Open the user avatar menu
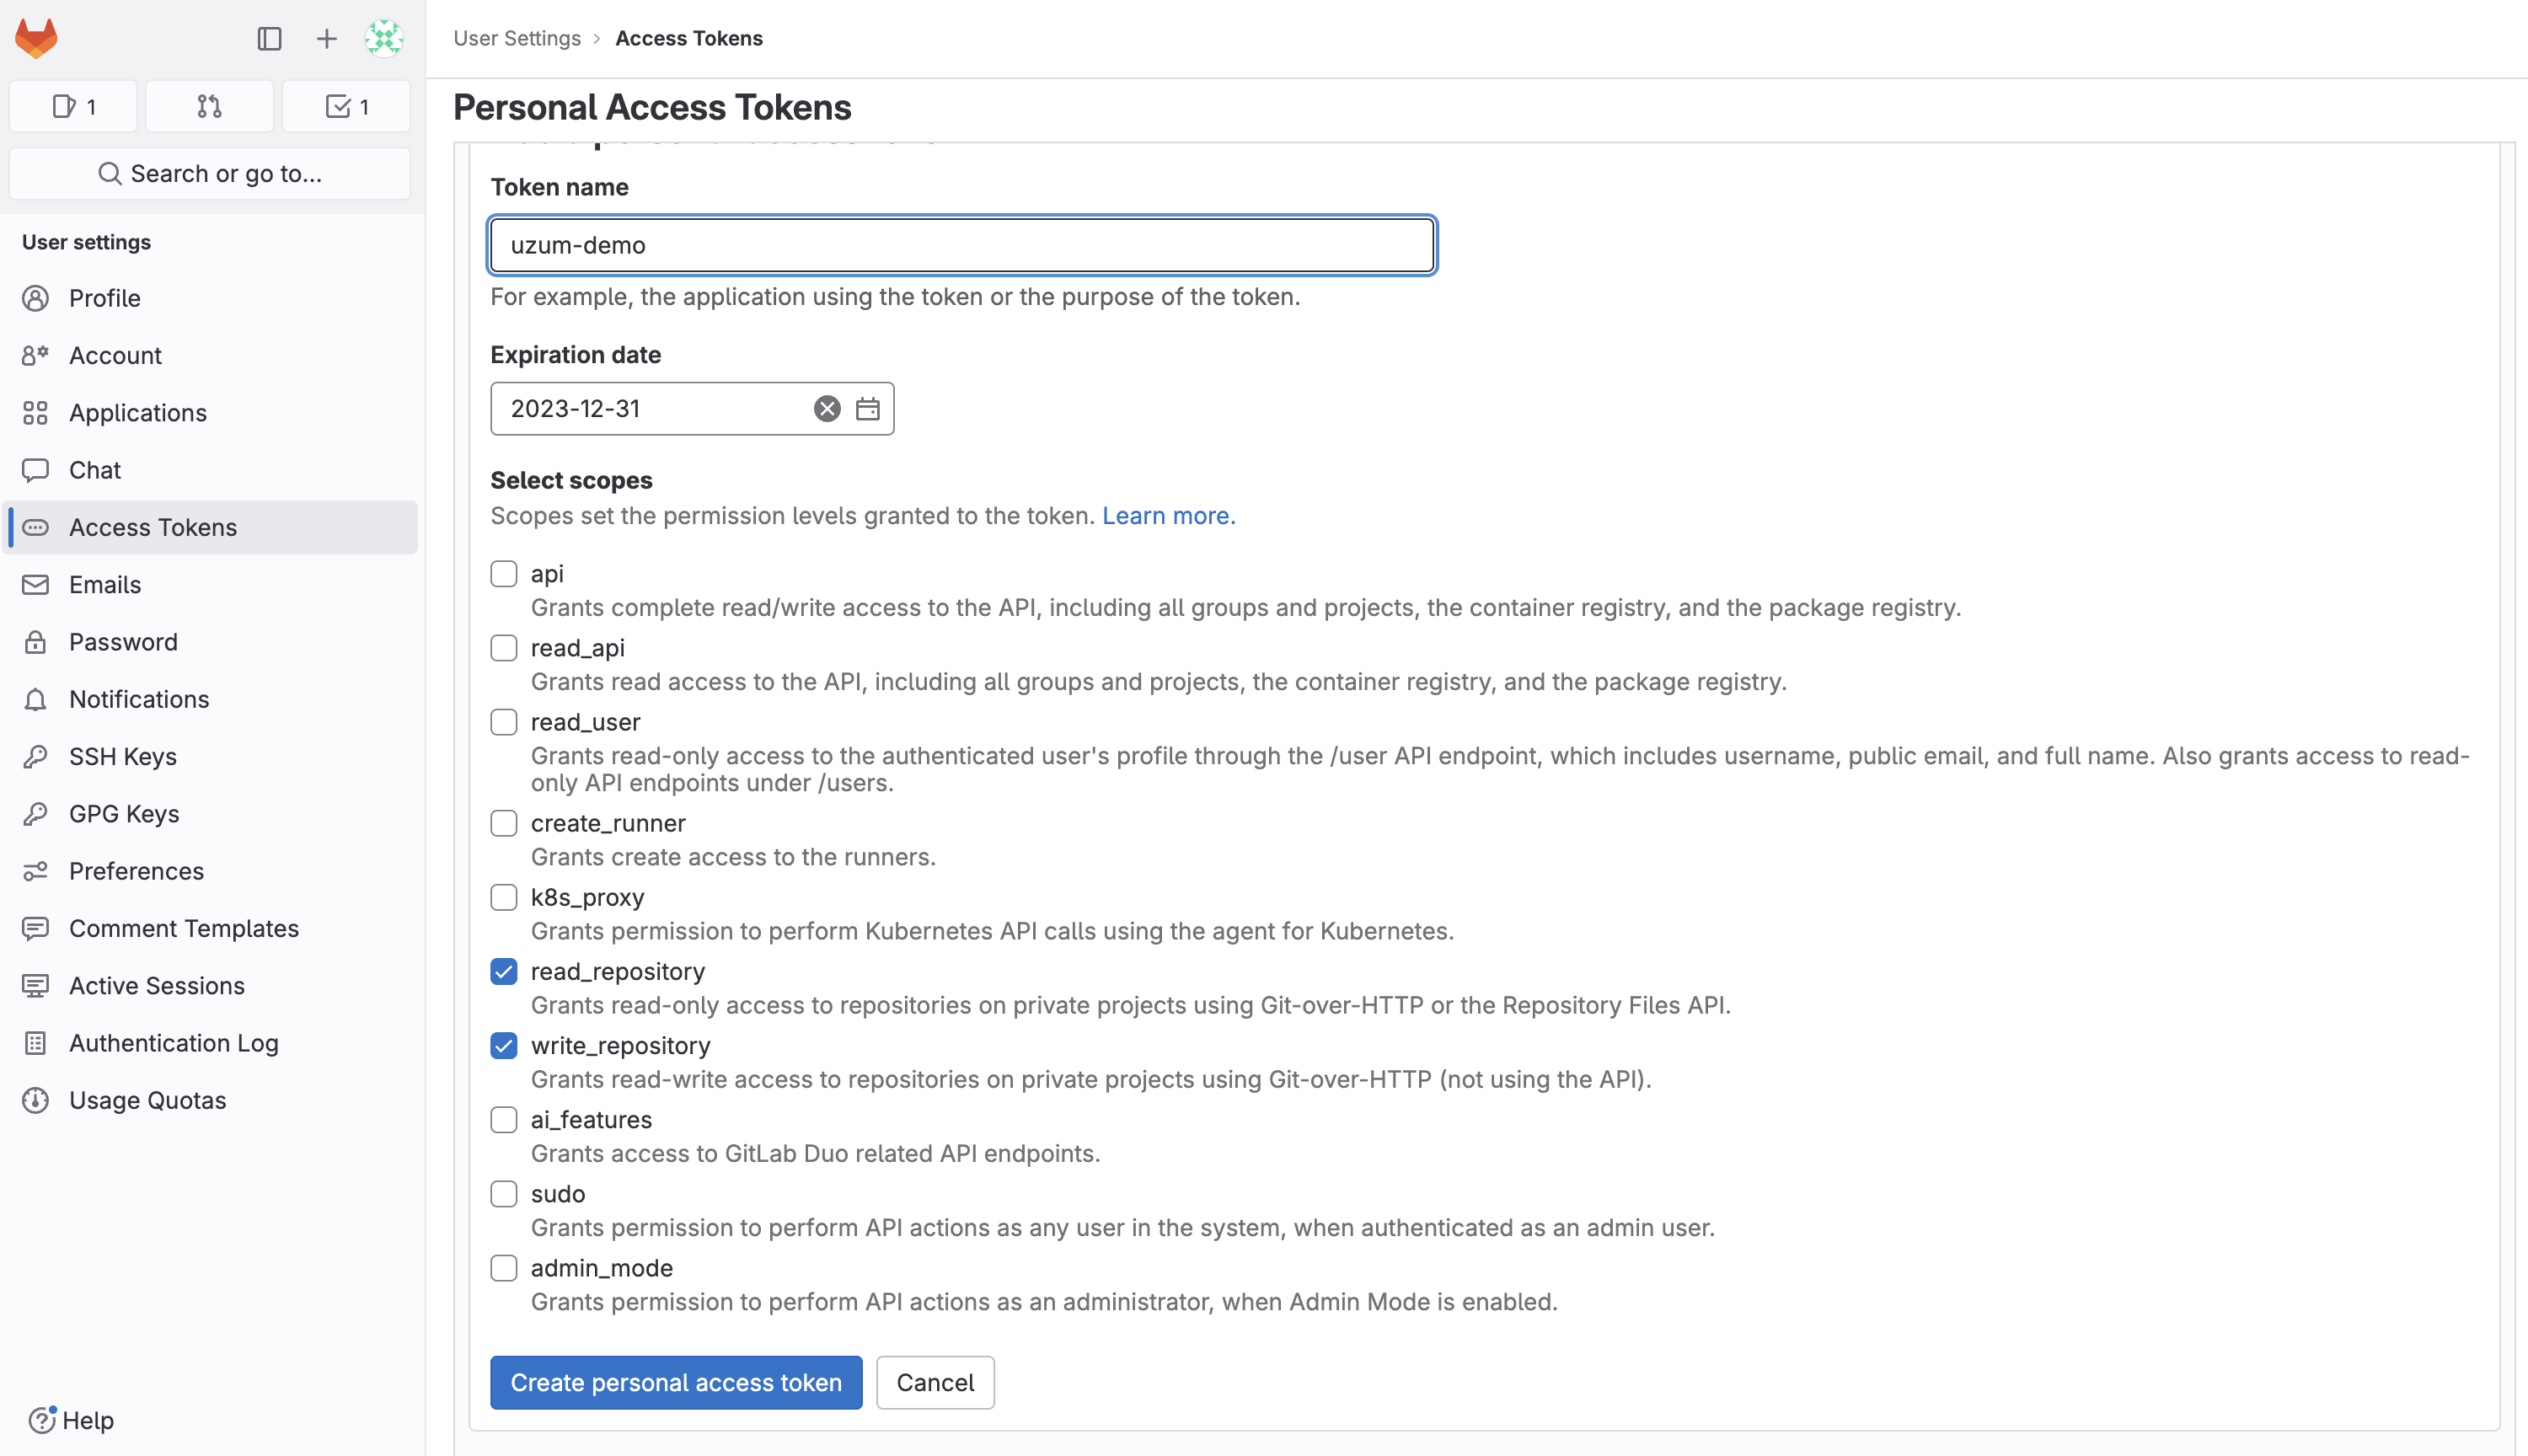The height and width of the screenshot is (1456, 2528). [384, 38]
